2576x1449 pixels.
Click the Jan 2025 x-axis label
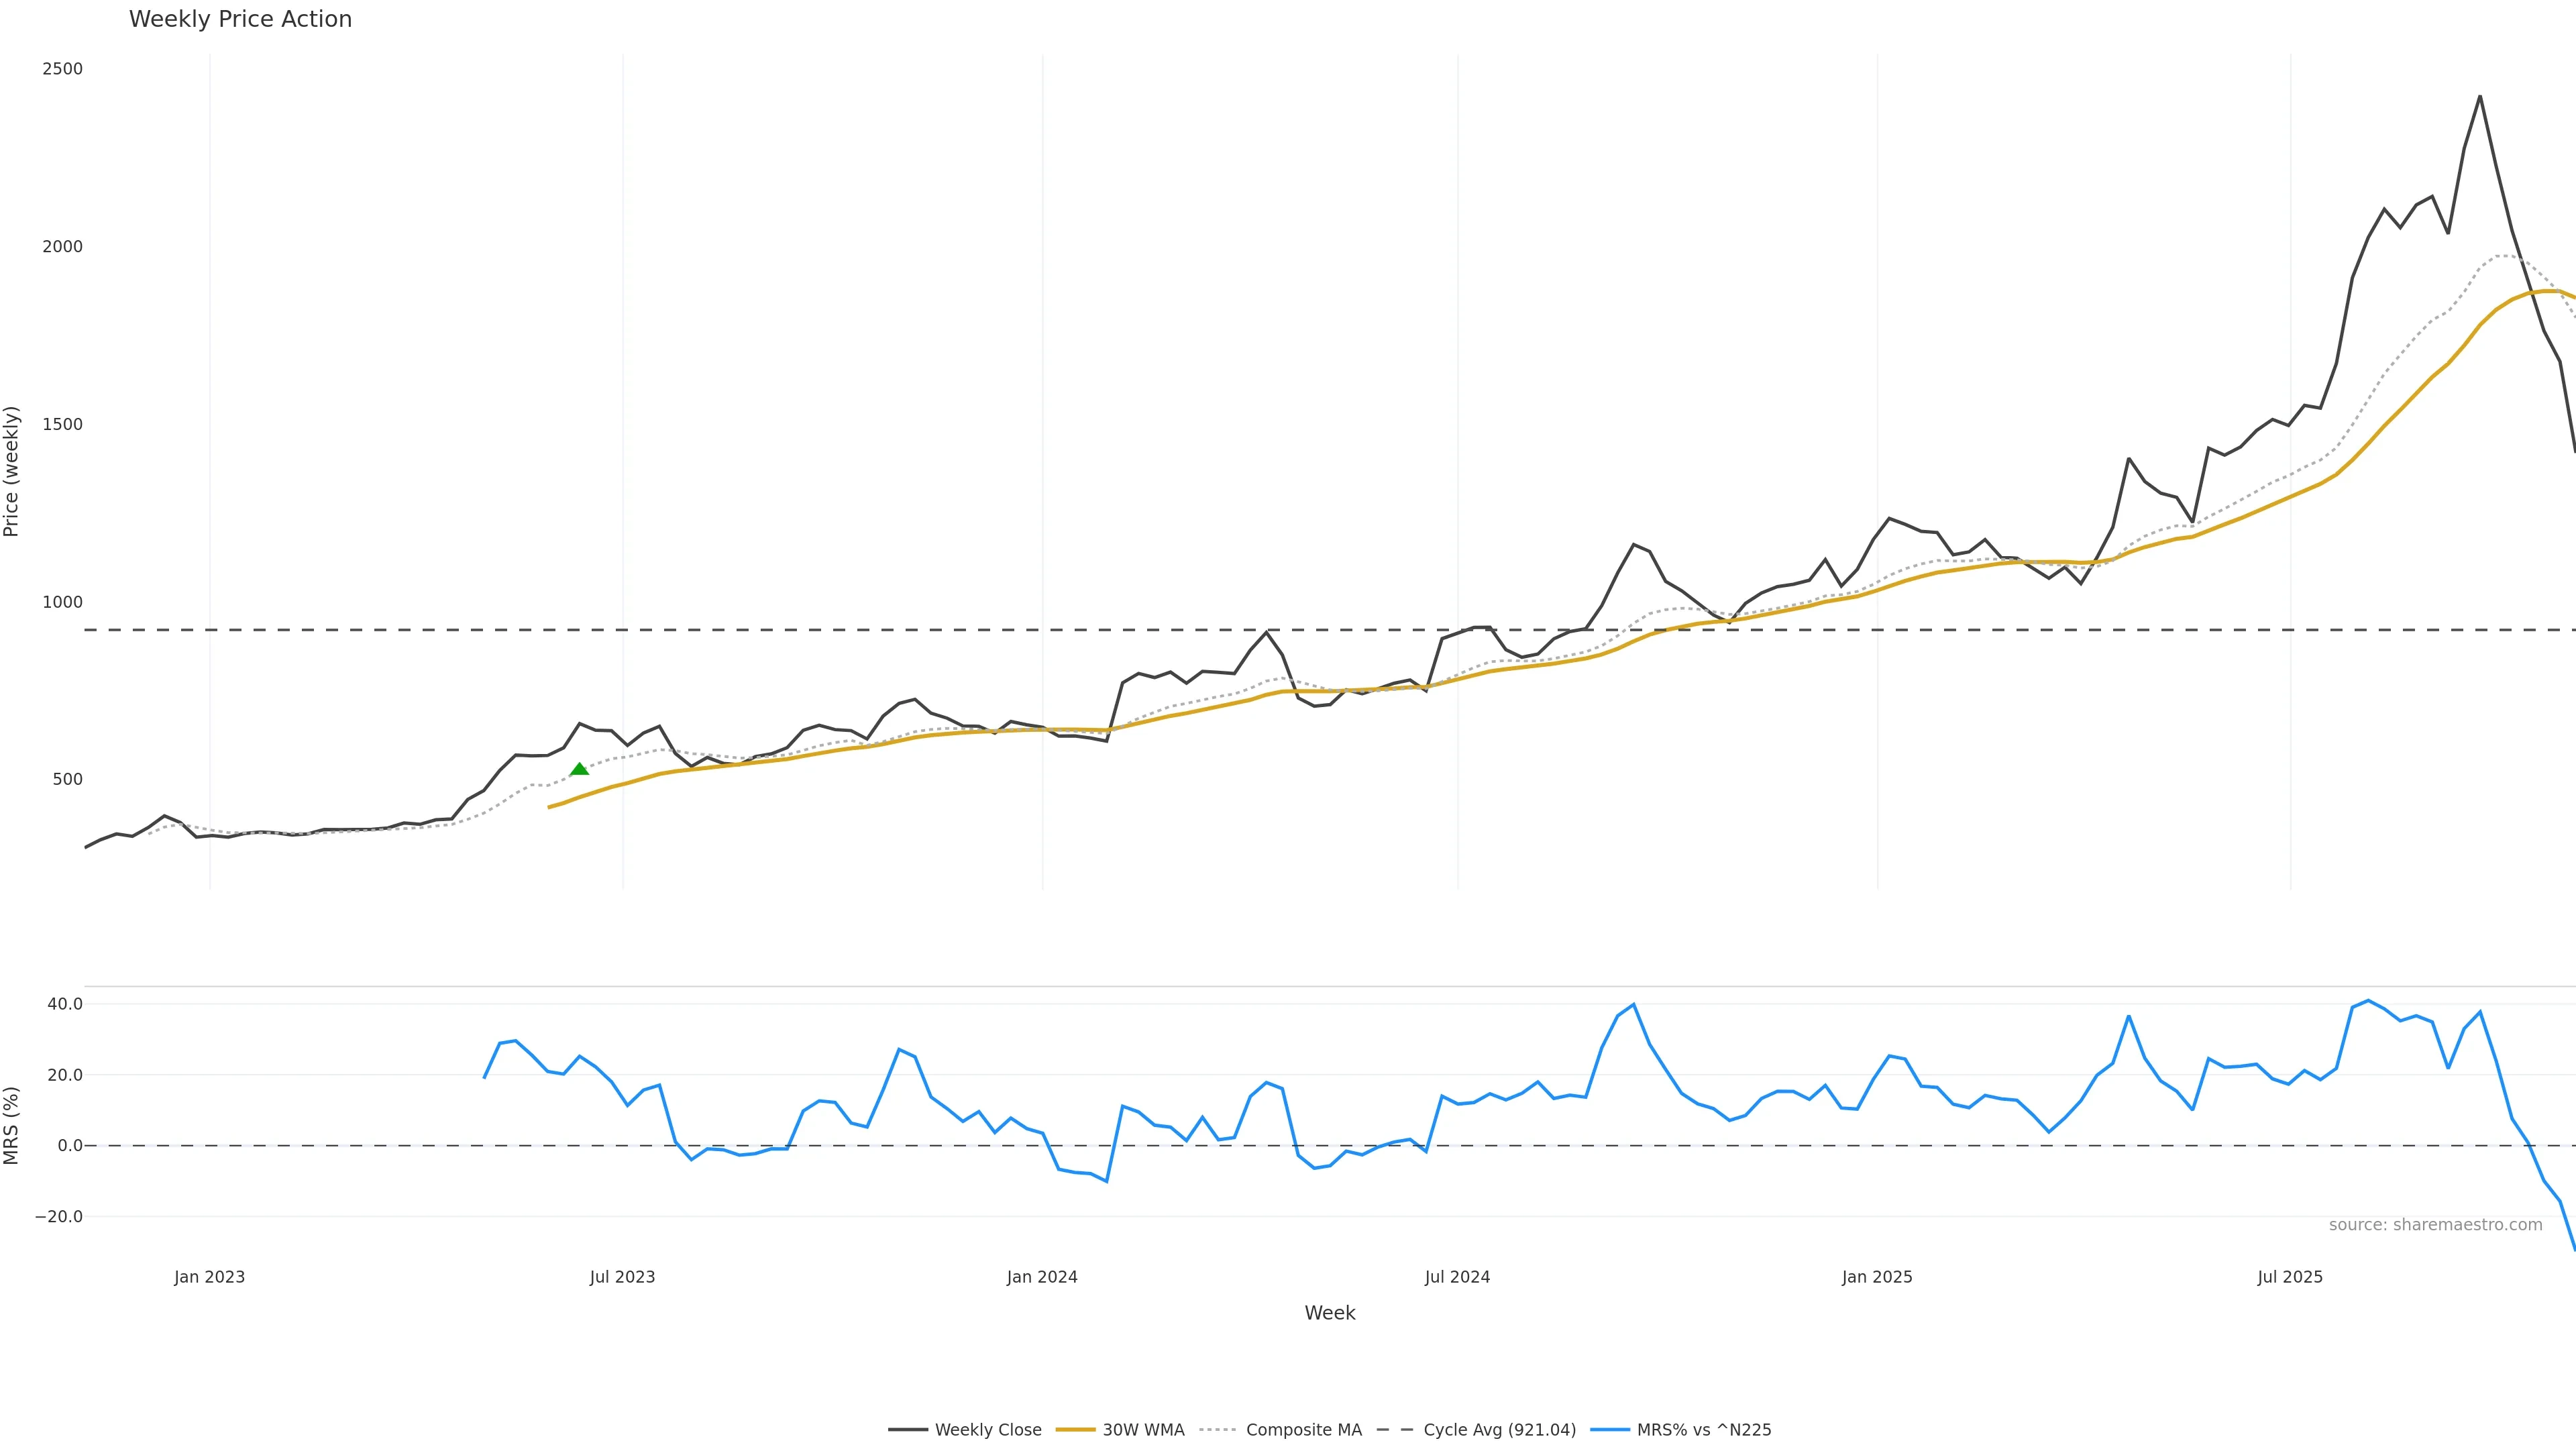click(x=1877, y=1277)
